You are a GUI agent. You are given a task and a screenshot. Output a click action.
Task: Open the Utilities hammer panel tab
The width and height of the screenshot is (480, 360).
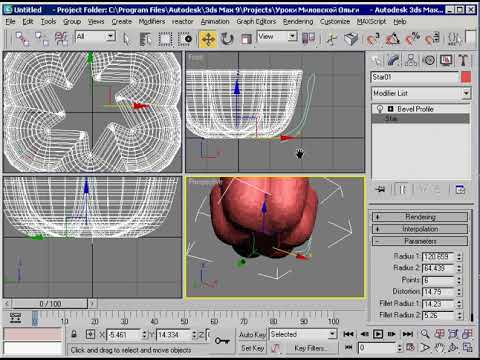463,60
